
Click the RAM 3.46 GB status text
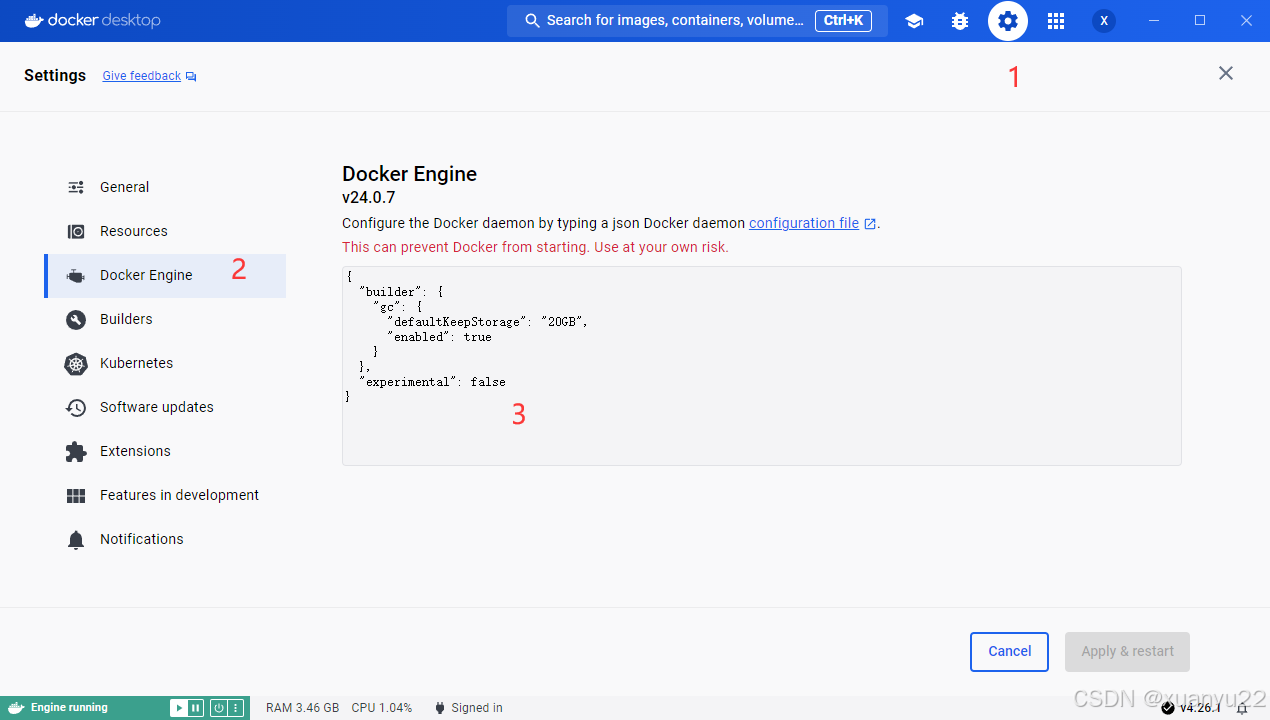point(302,708)
